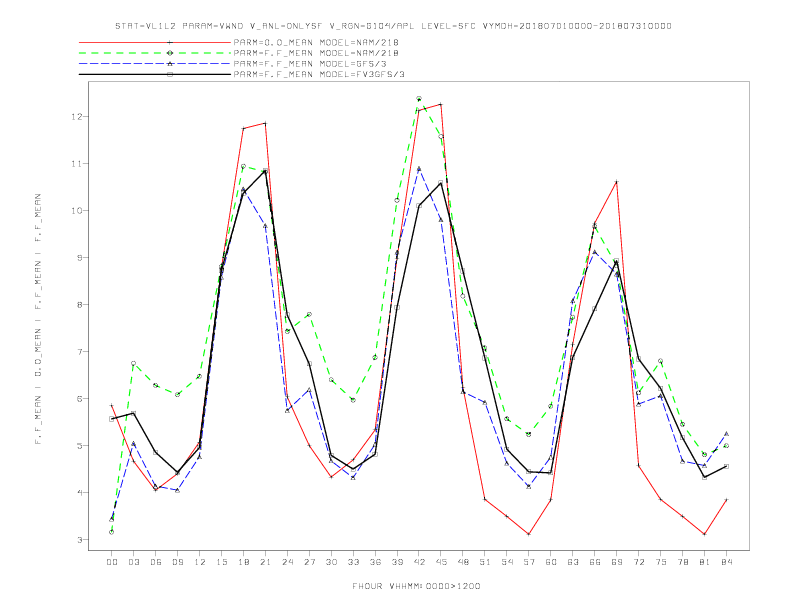Click x-axis hour label 51
792x612 pixels.
click(x=485, y=562)
